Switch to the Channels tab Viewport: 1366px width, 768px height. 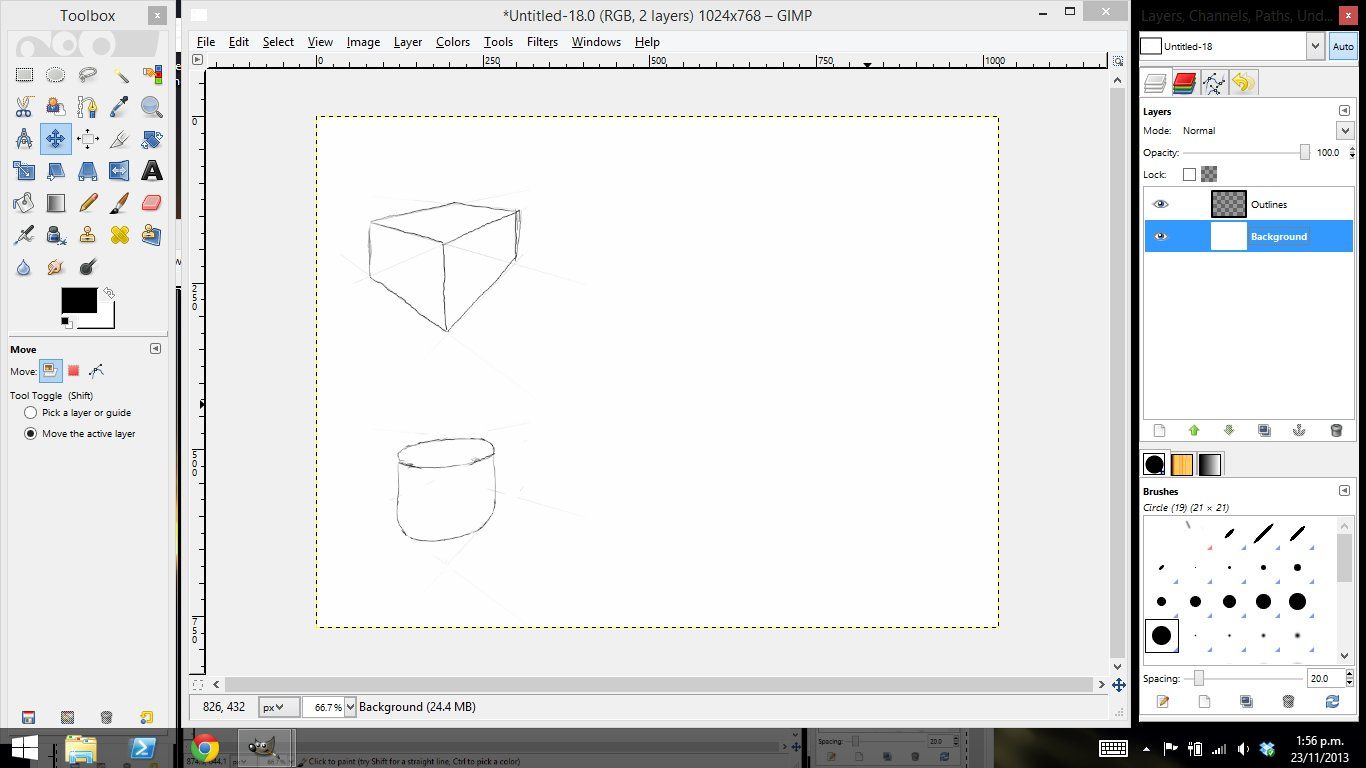coord(1184,82)
